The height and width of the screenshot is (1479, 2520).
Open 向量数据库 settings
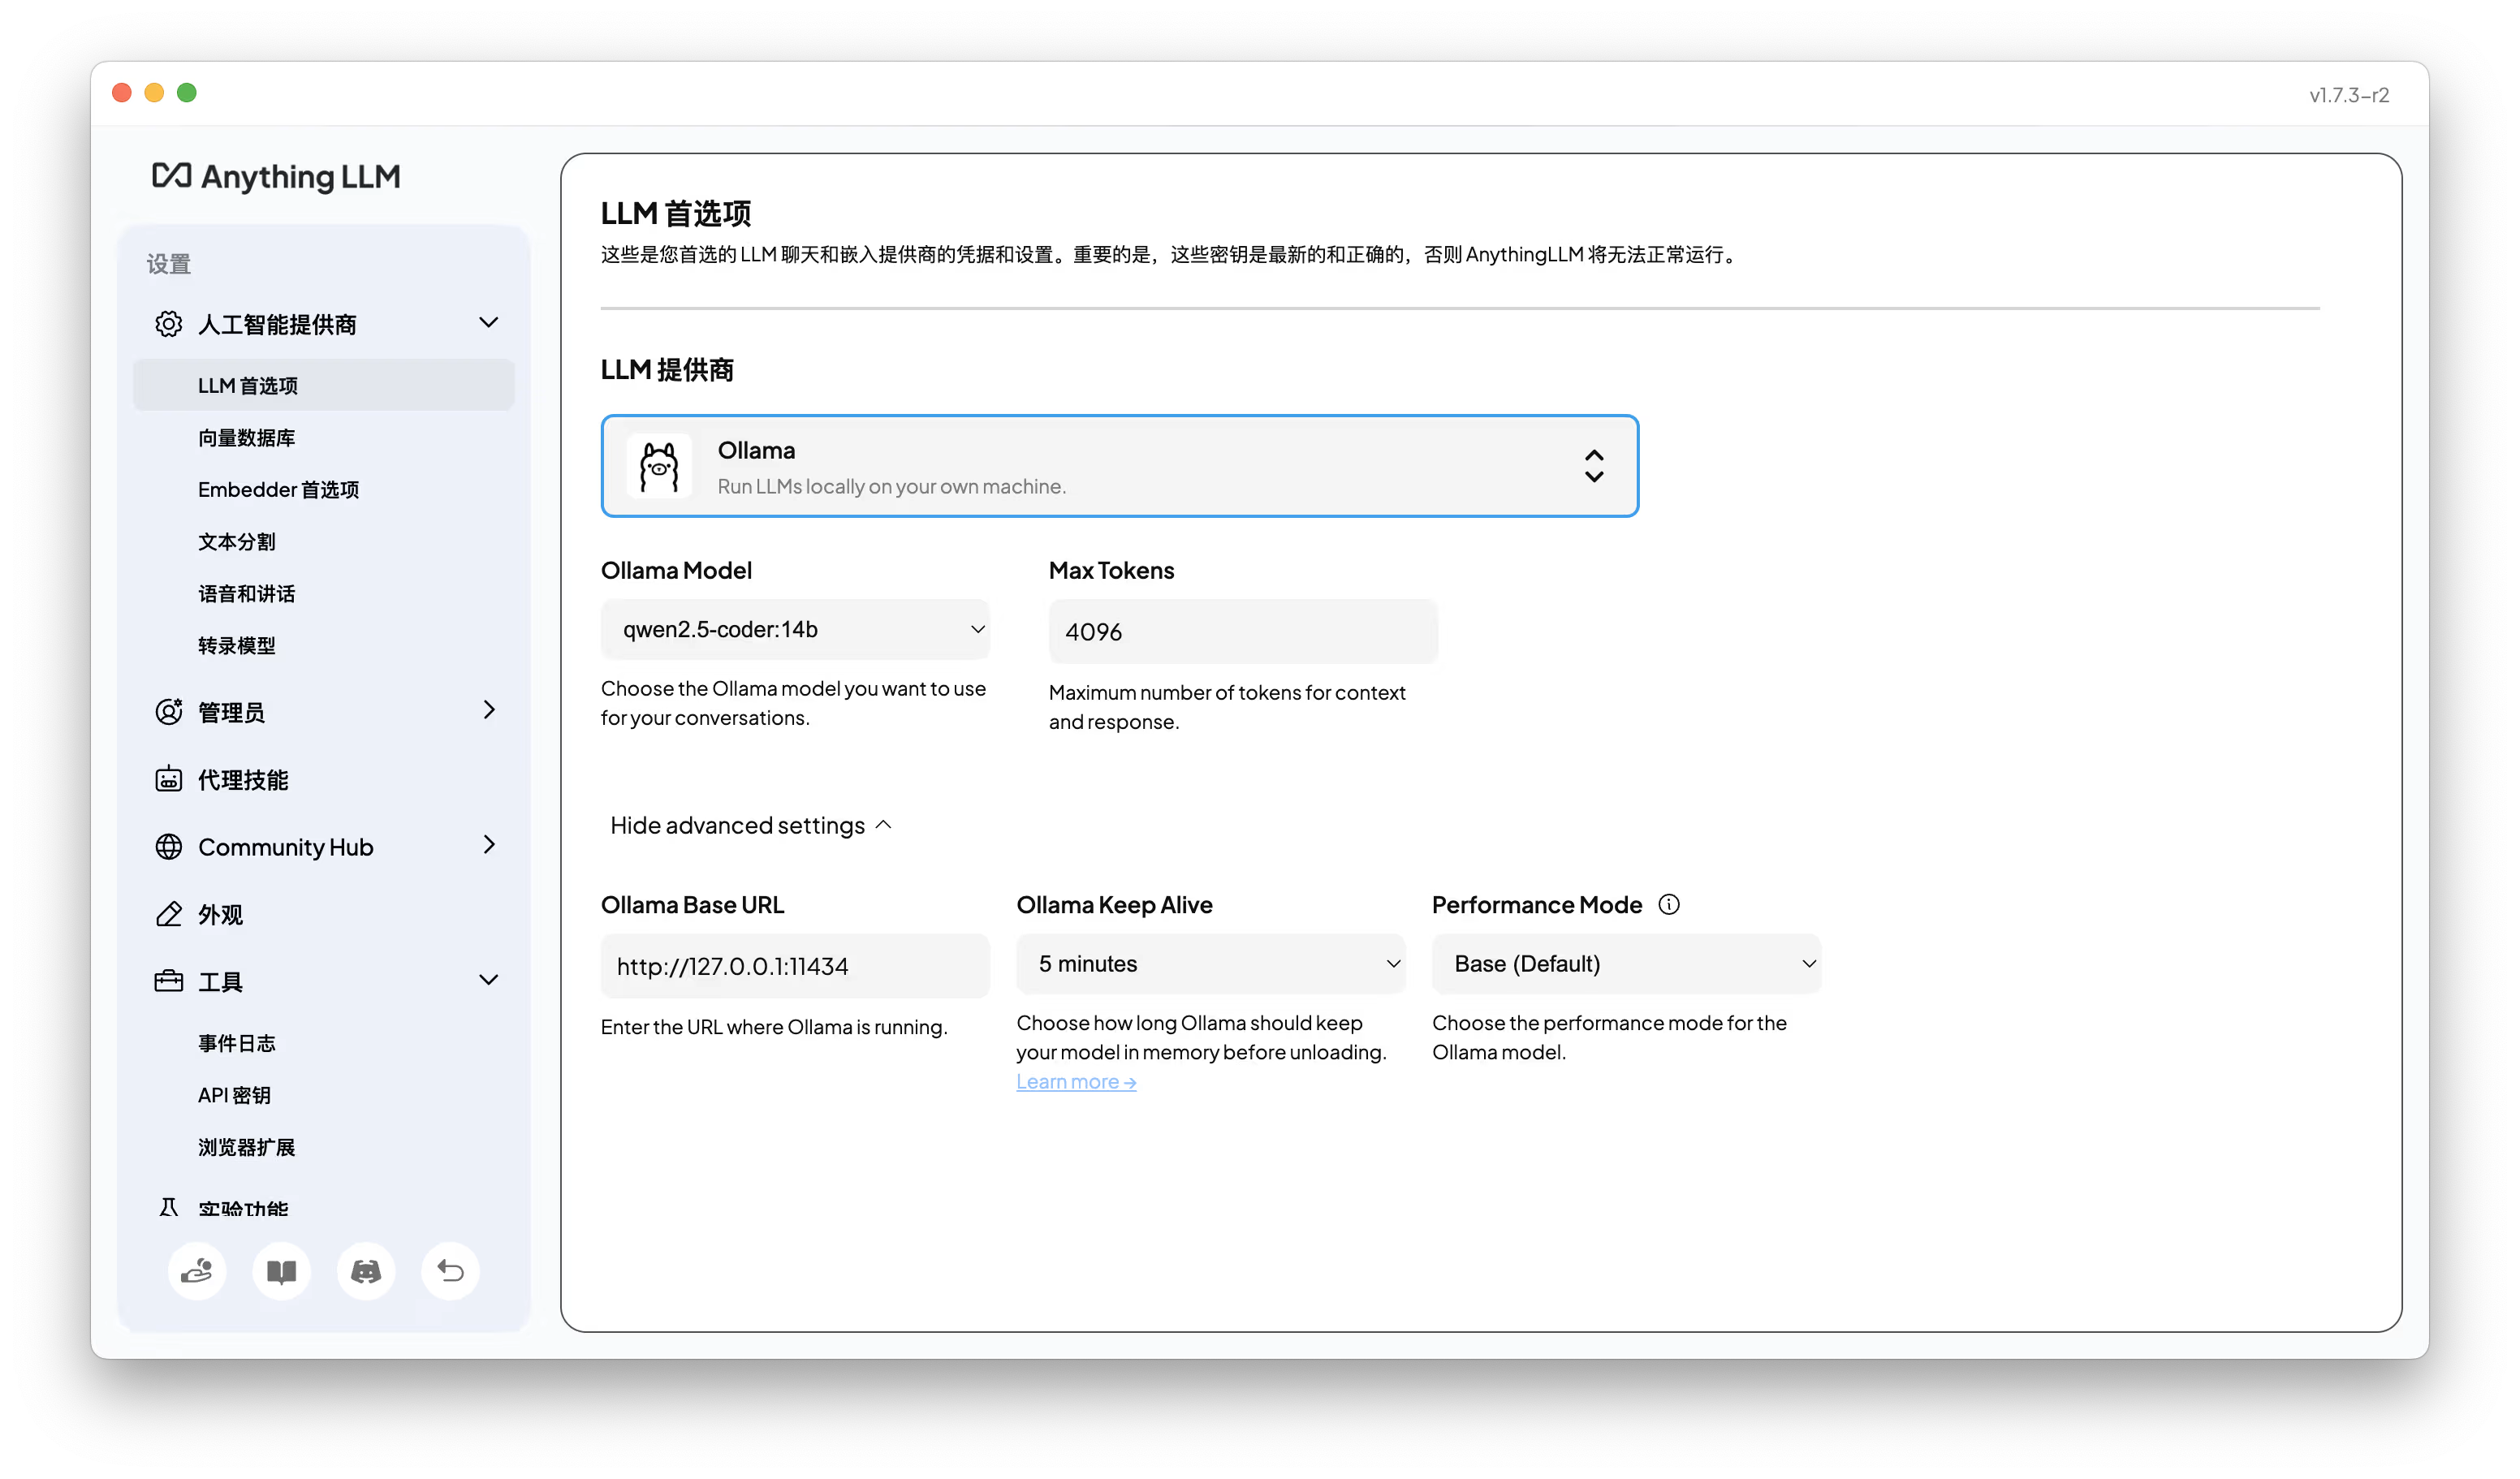[246, 437]
